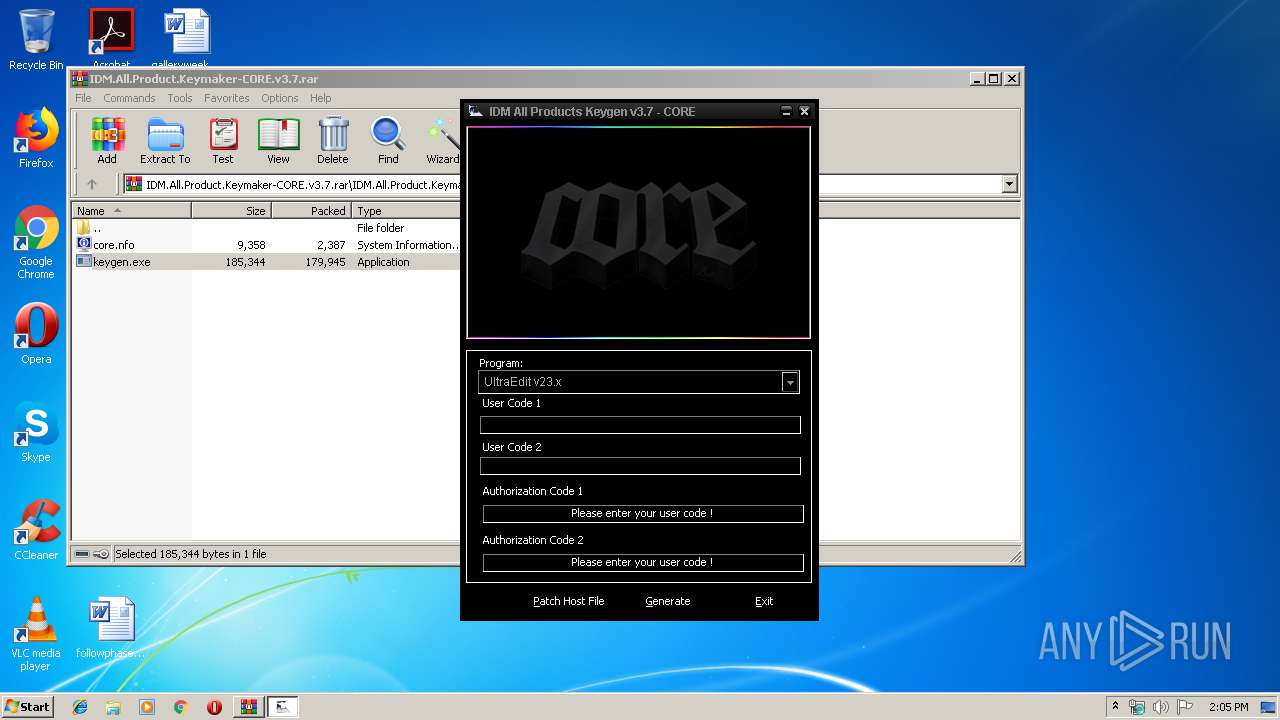Click the taskbar clock showing 2:05 PM
Viewport: 1280px width, 720px height.
[1228, 707]
